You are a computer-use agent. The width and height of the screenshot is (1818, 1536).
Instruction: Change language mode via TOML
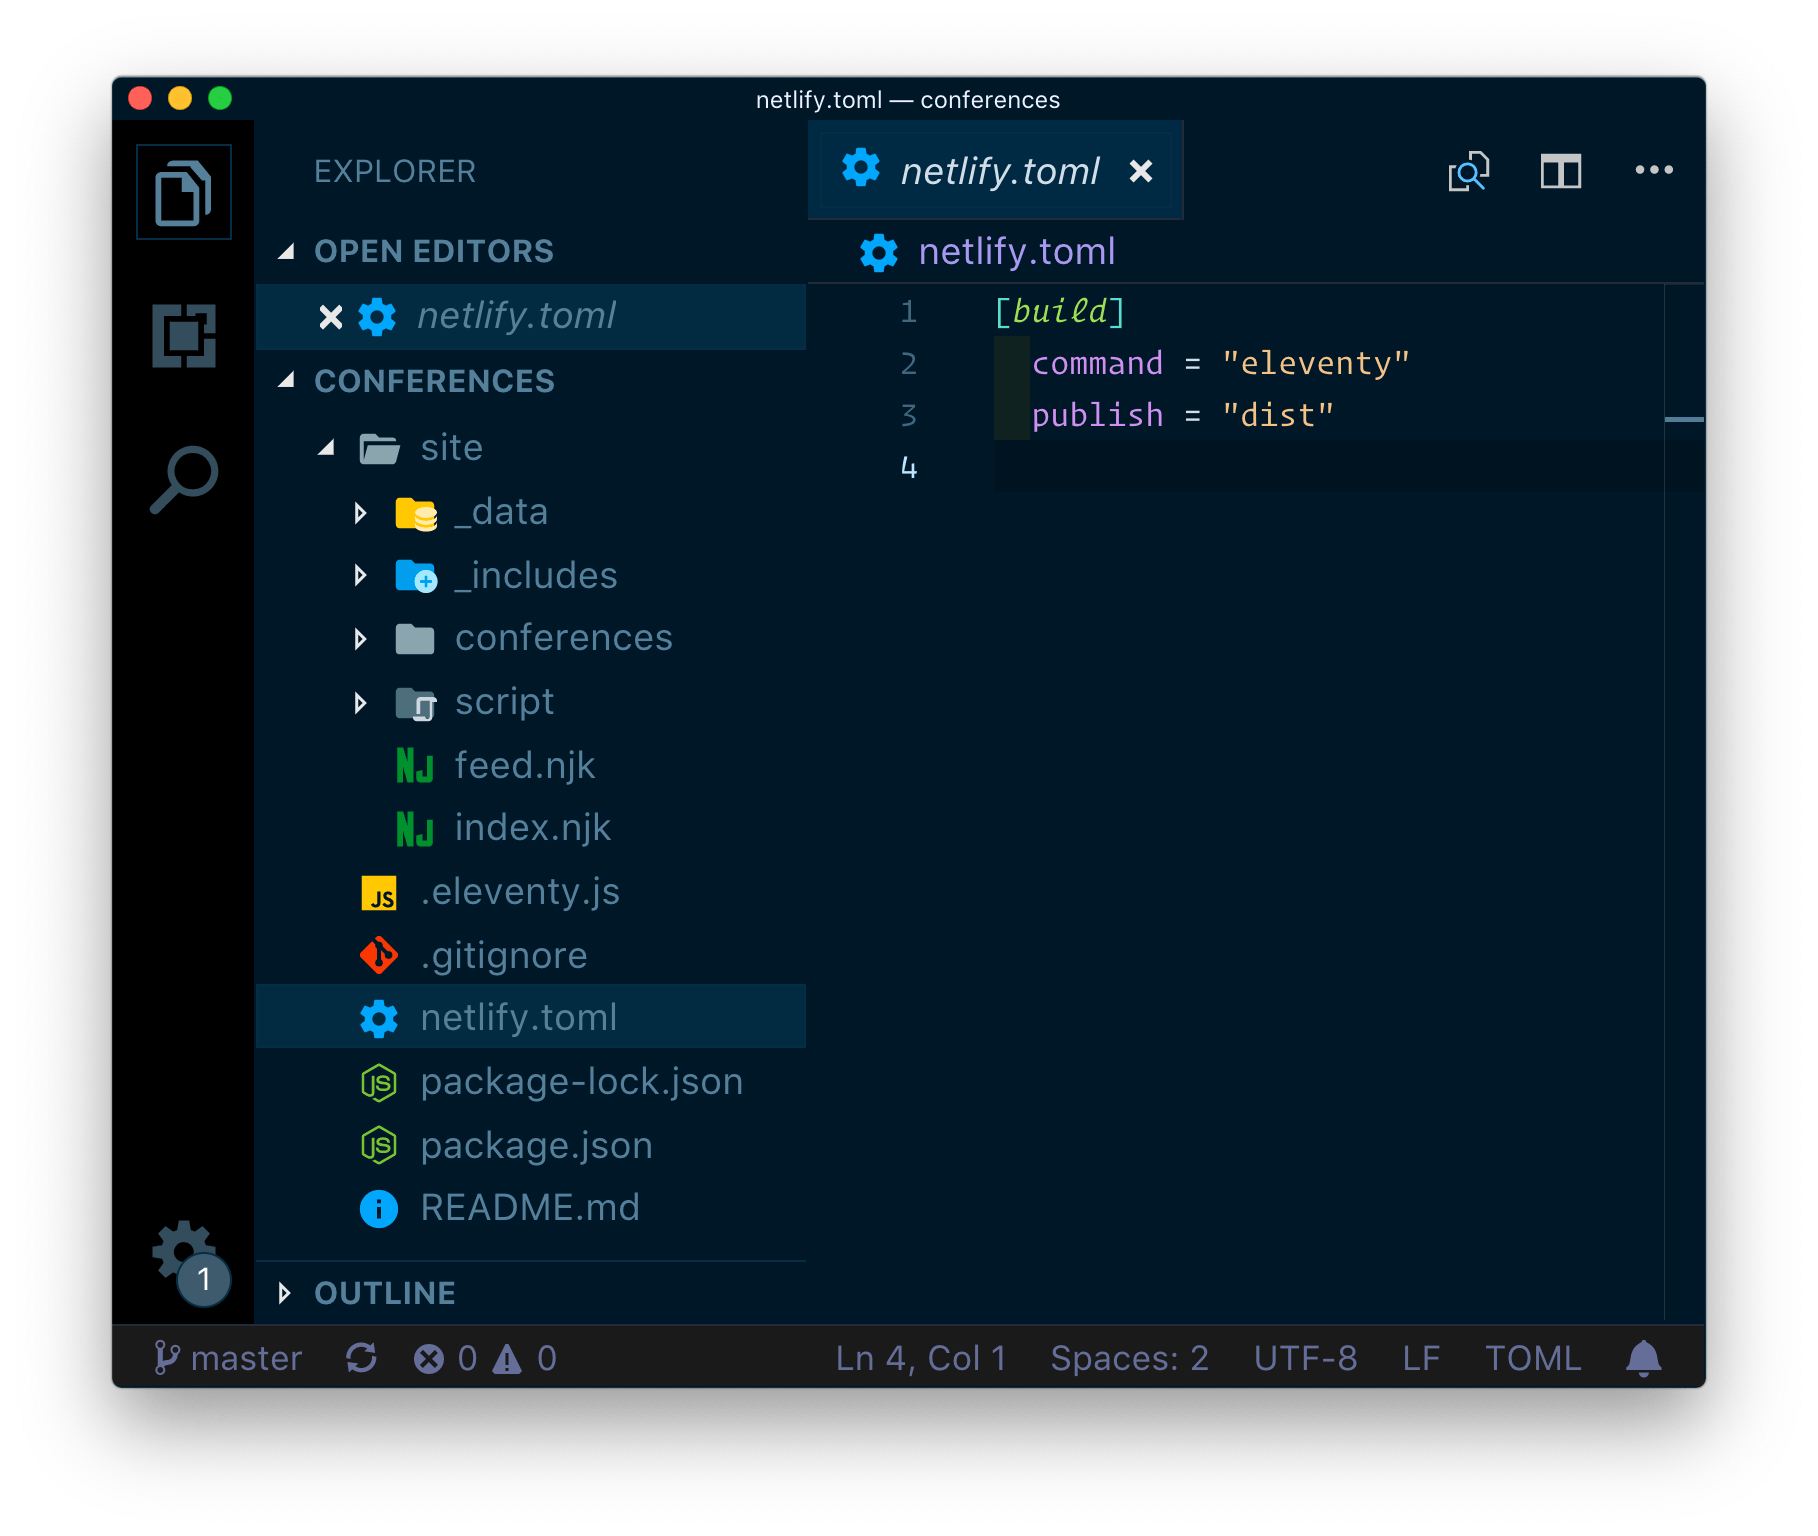pyautogui.click(x=1533, y=1358)
